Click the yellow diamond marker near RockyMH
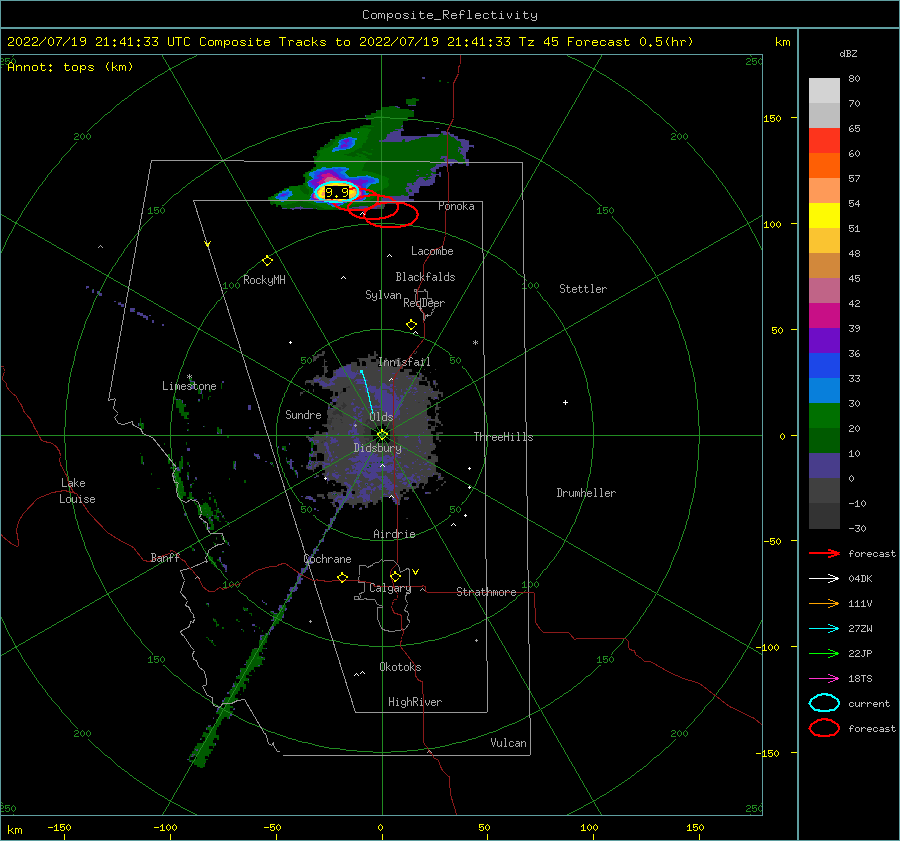The image size is (900, 841). click(267, 261)
